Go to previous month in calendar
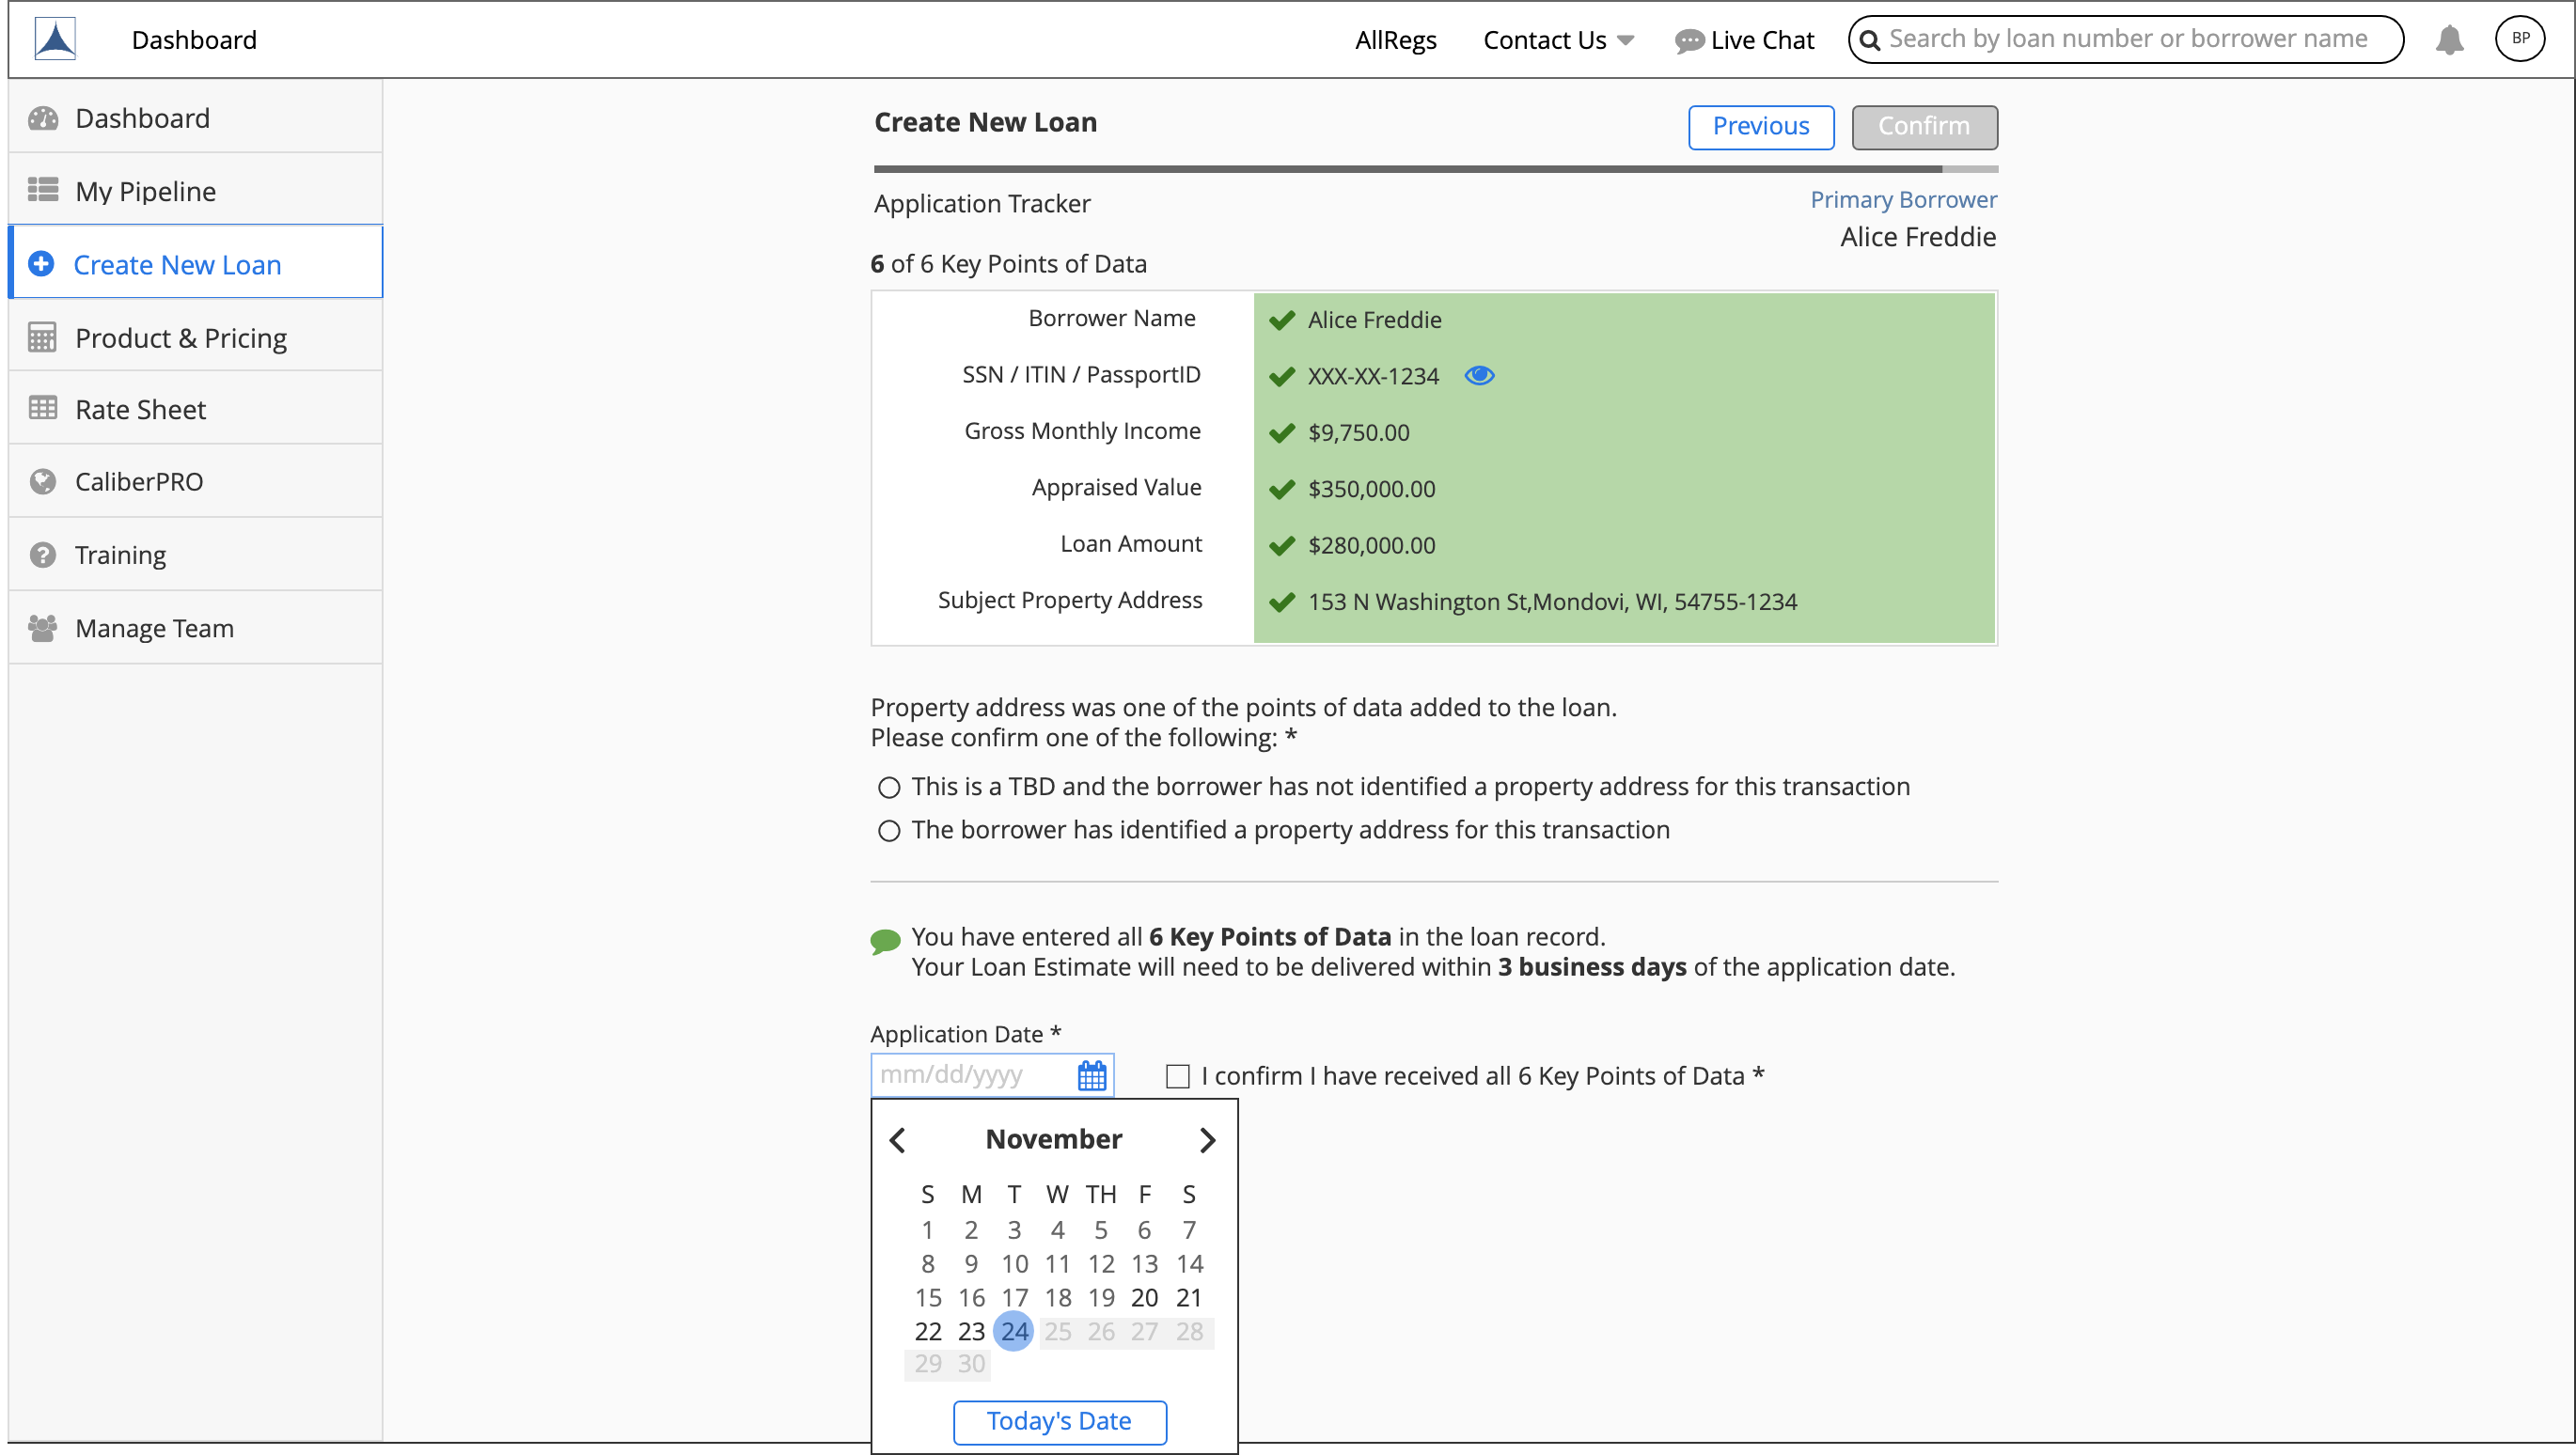2576x1455 pixels. (897, 1140)
